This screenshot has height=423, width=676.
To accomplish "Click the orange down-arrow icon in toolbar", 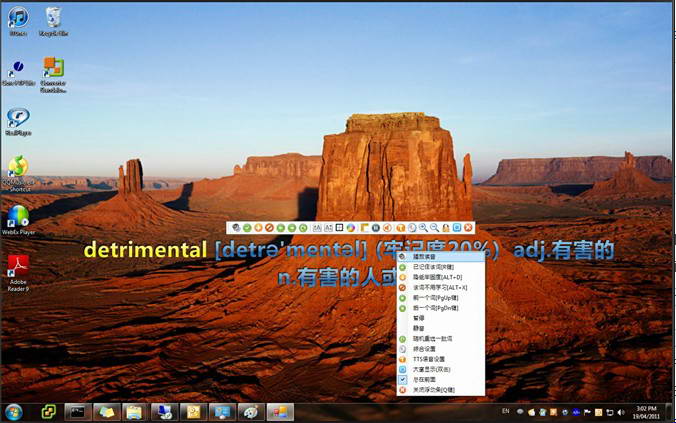I will pyautogui.click(x=258, y=228).
